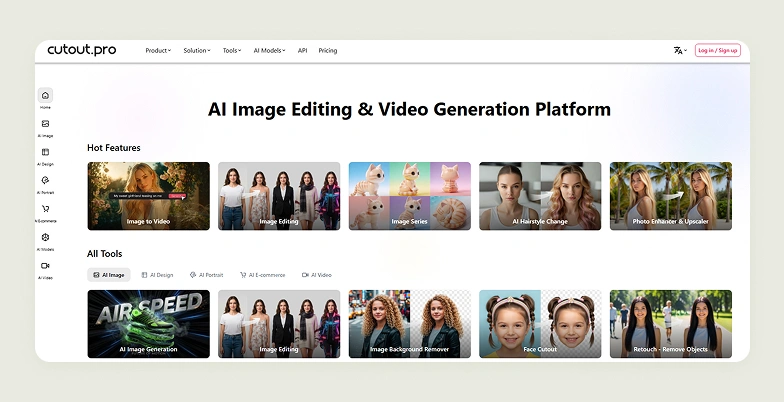Open the Home sidebar icon

tap(45, 96)
